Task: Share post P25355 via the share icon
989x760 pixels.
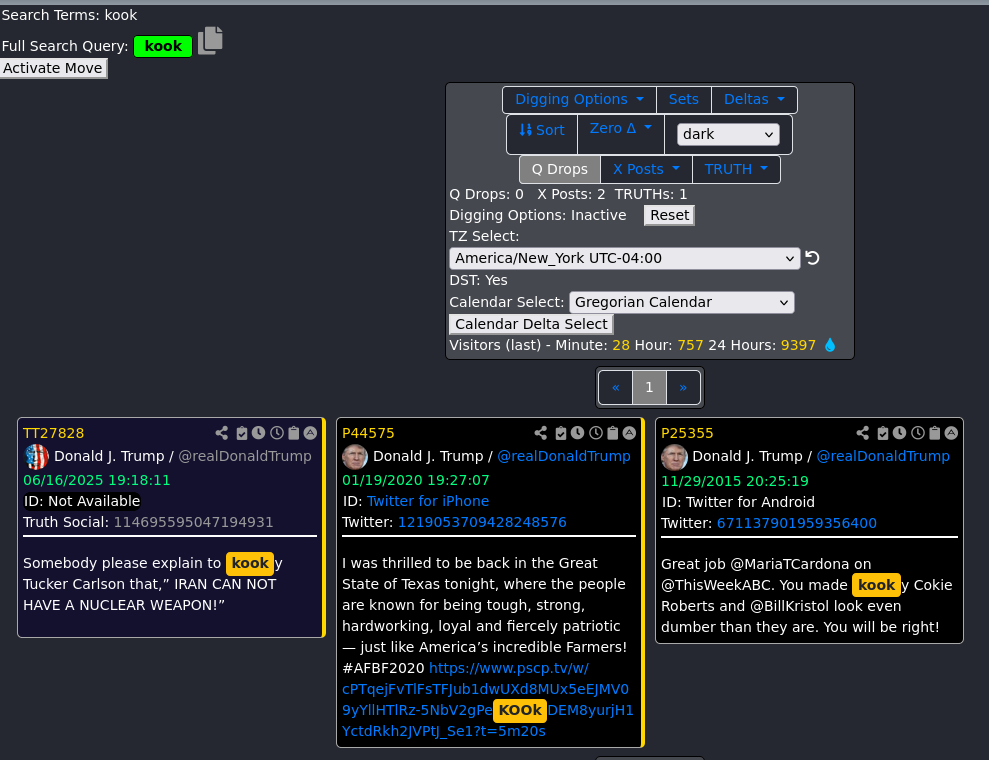Action: click(863, 433)
